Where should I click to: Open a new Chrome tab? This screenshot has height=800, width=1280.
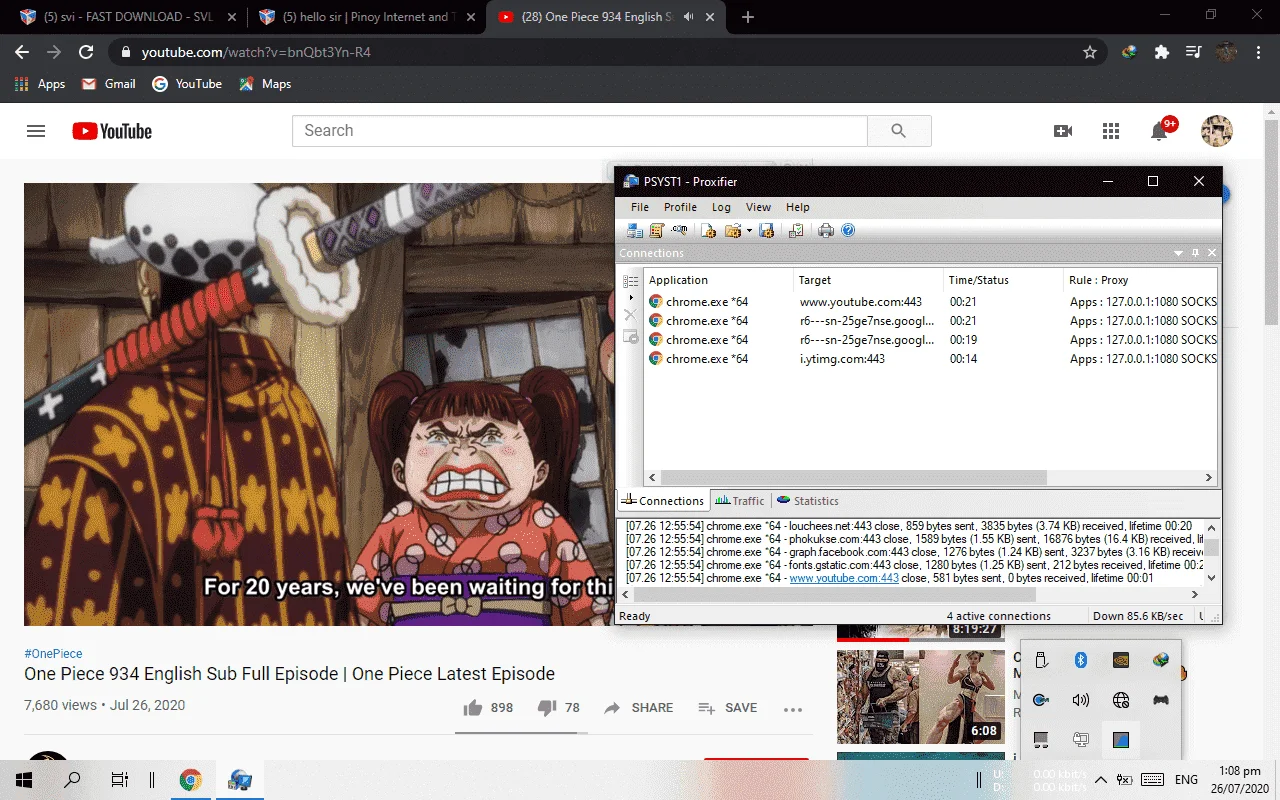point(748,17)
